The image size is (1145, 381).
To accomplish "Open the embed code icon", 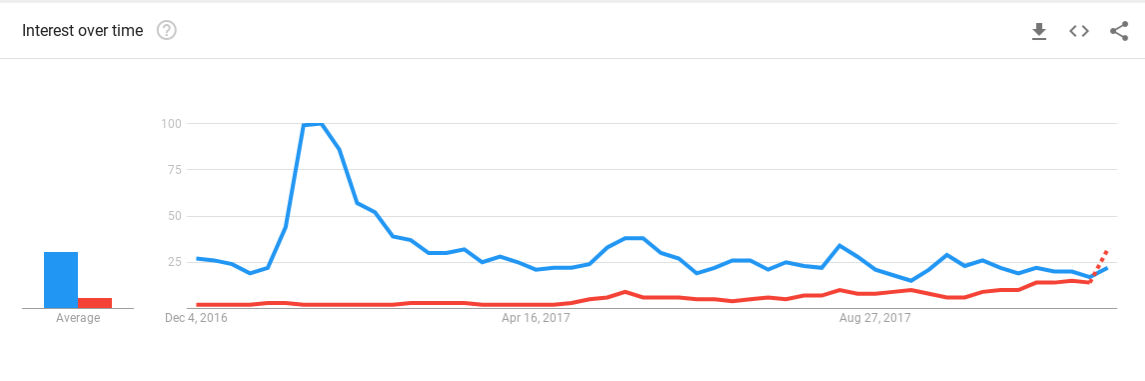I will tap(1079, 31).
